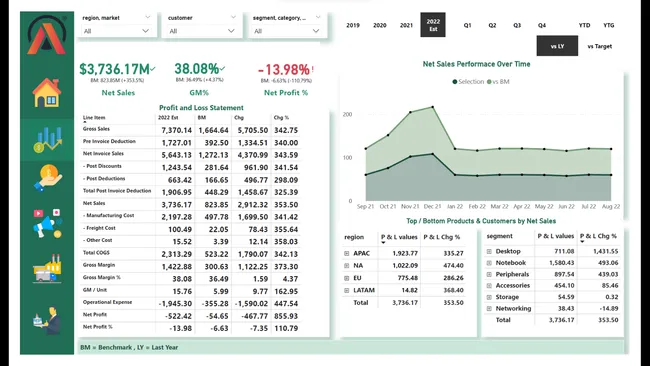Select the GM / Unit line item
650x366 pixels.
pos(95,290)
